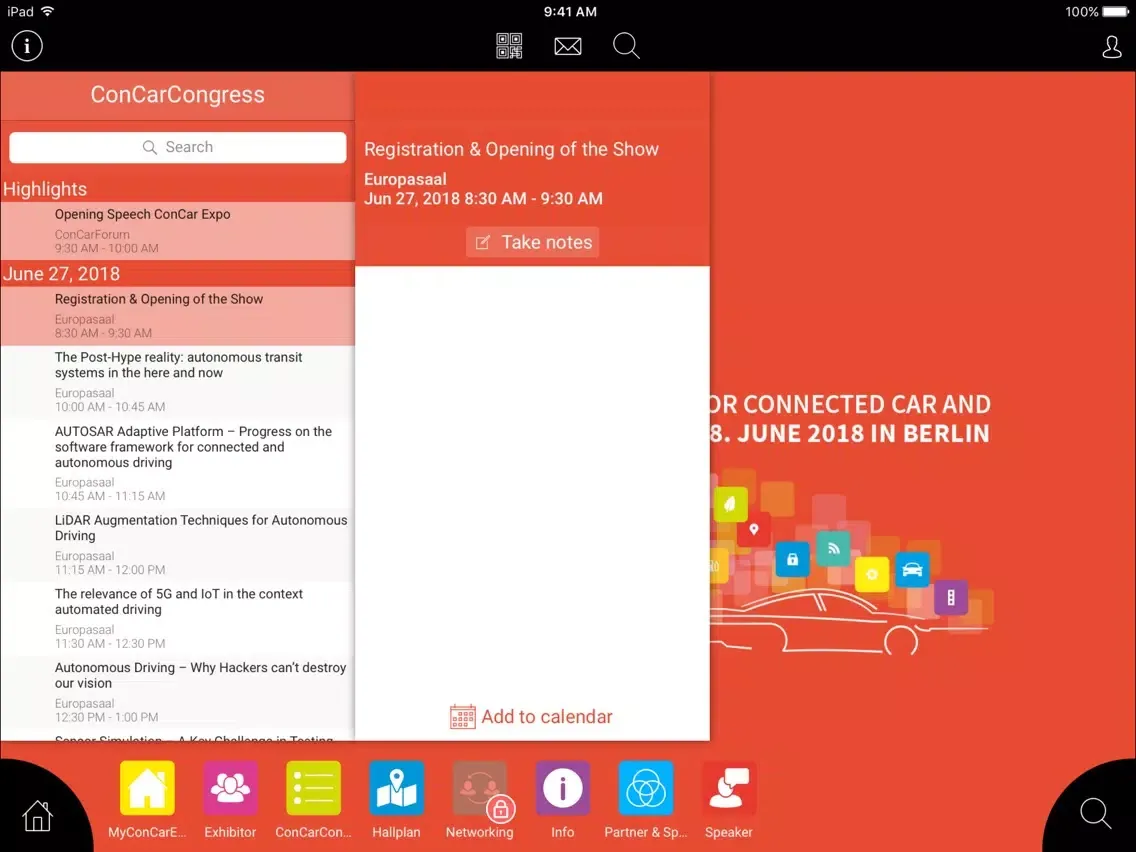Go to home via bottom-left house icon
Screen dimensions: 1136x852
coord(37,816)
